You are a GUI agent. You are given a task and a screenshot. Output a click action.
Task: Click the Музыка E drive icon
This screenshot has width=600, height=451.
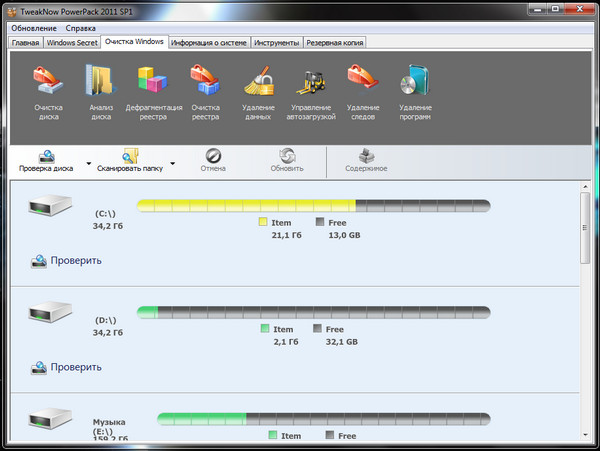pyautogui.click(x=50, y=418)
